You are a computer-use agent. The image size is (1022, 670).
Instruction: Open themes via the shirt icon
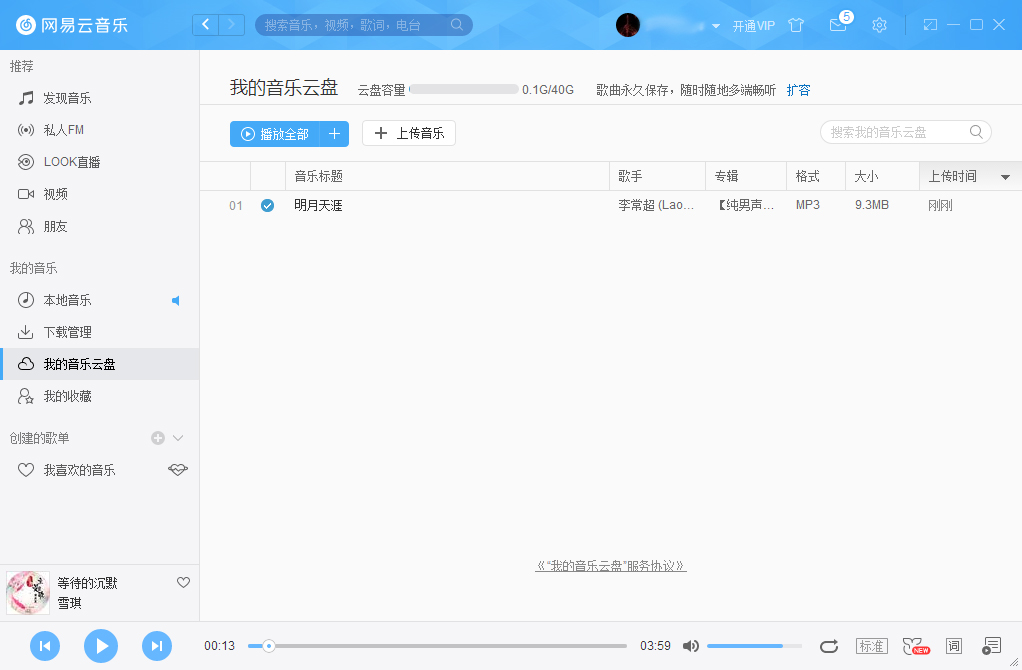915,646
